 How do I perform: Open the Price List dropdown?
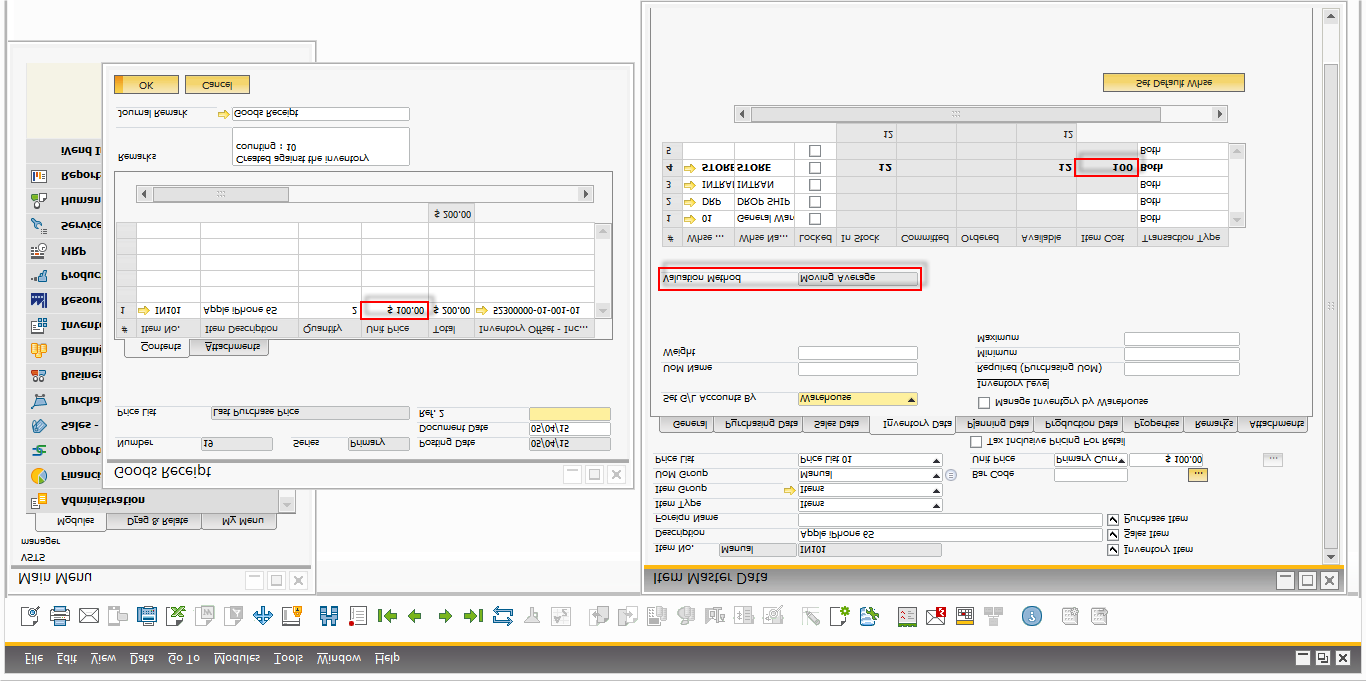tap(936, 459)
